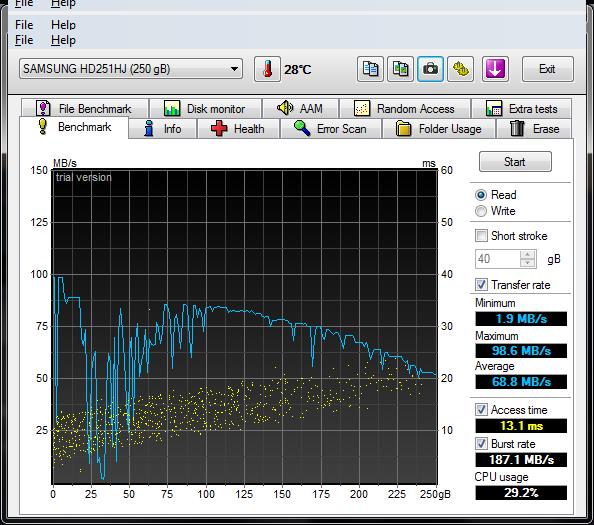The image size is (594, 525).
Task: Click the Start benchmark button
Action: pyautogui.click(x=515, y=162)
